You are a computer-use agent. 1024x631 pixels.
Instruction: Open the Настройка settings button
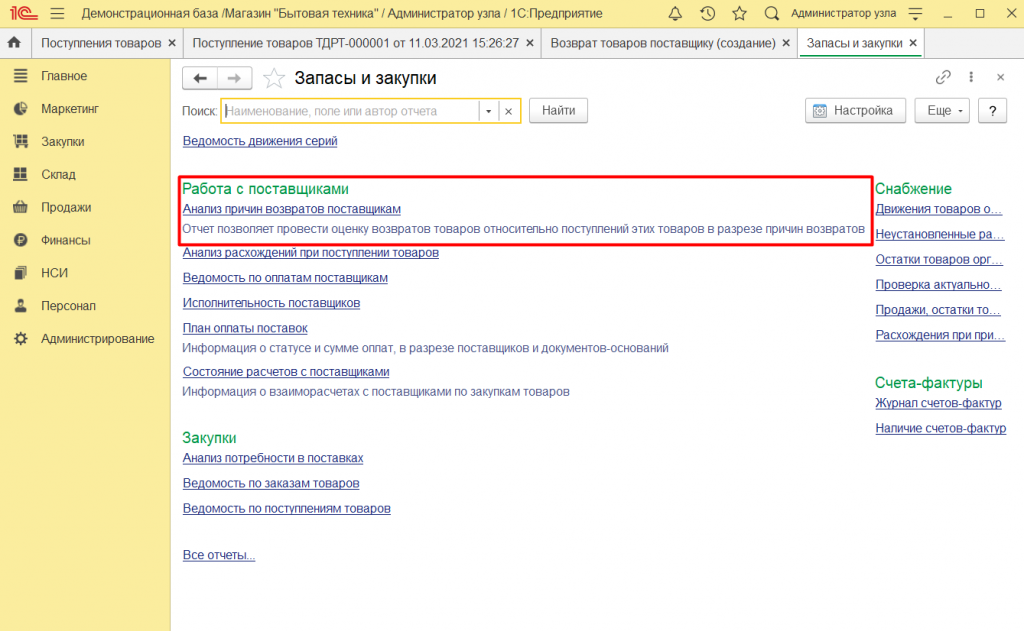click(x=855, y=111)
